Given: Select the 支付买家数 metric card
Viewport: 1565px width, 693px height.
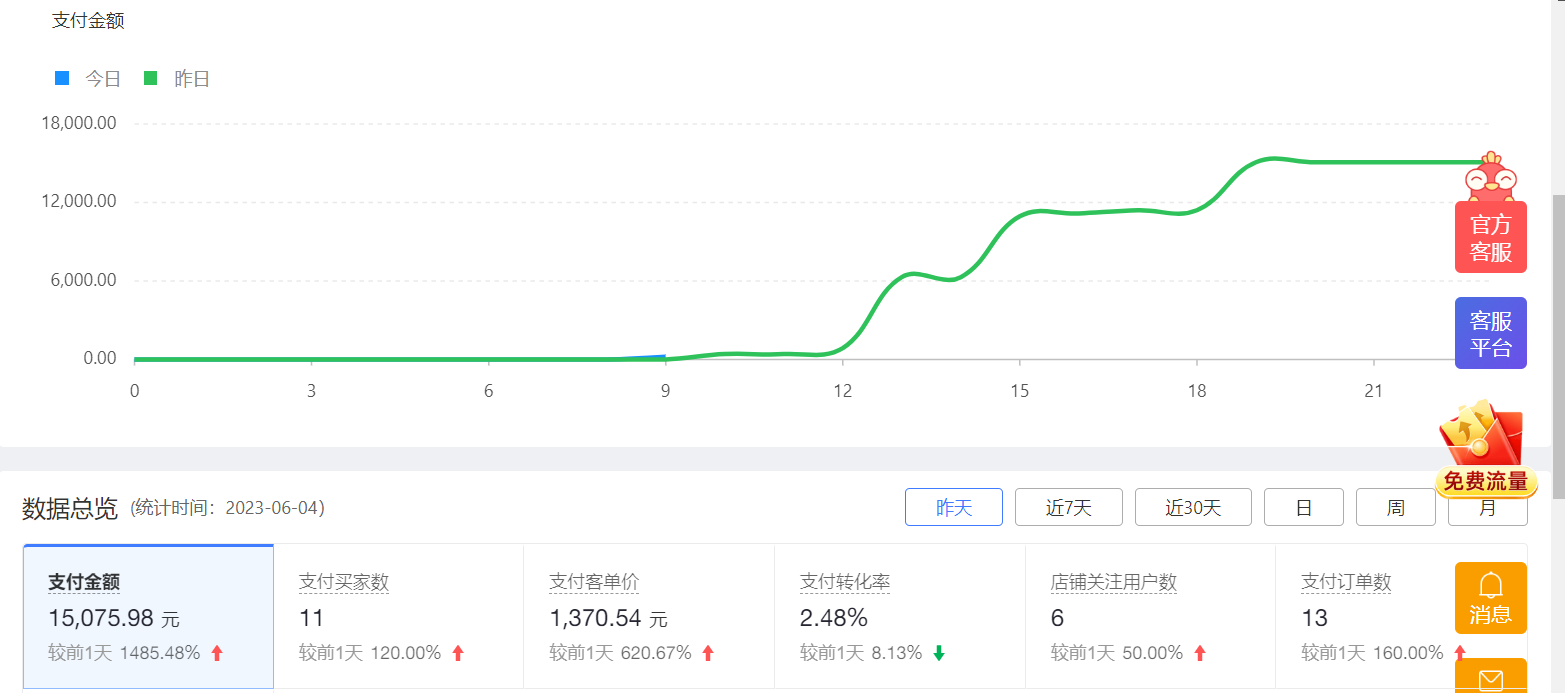Looking at the screenshot, I should (x=398, y=617).
